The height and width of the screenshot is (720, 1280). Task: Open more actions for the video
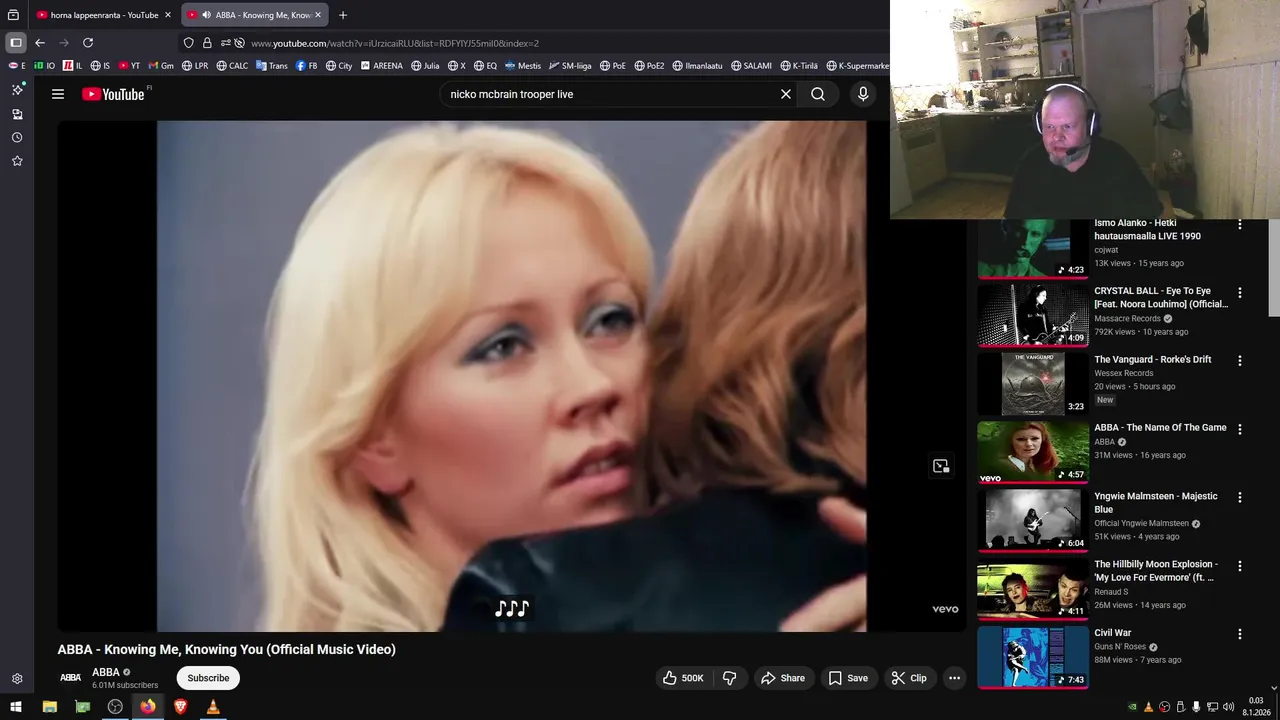(954, 678)
